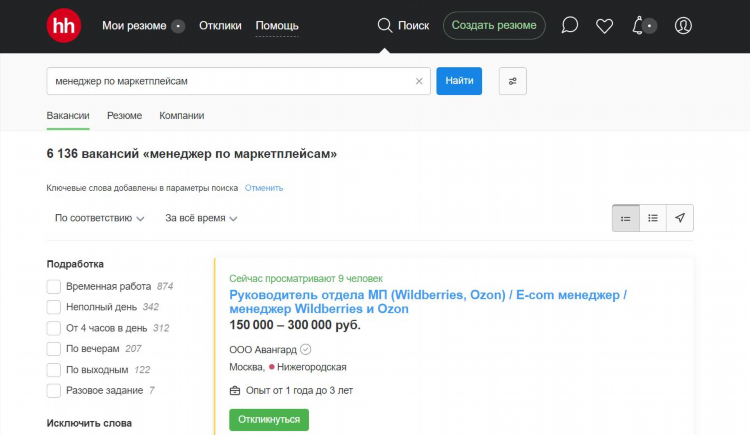
Task: Click Поиск label in header
Action: click(414, 26)
